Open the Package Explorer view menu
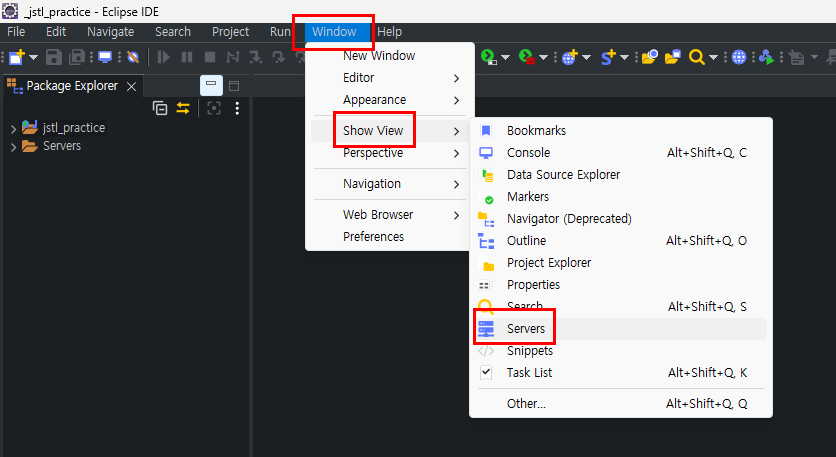The width and height of the screenshot is (836, 457). tap(237, 108)
